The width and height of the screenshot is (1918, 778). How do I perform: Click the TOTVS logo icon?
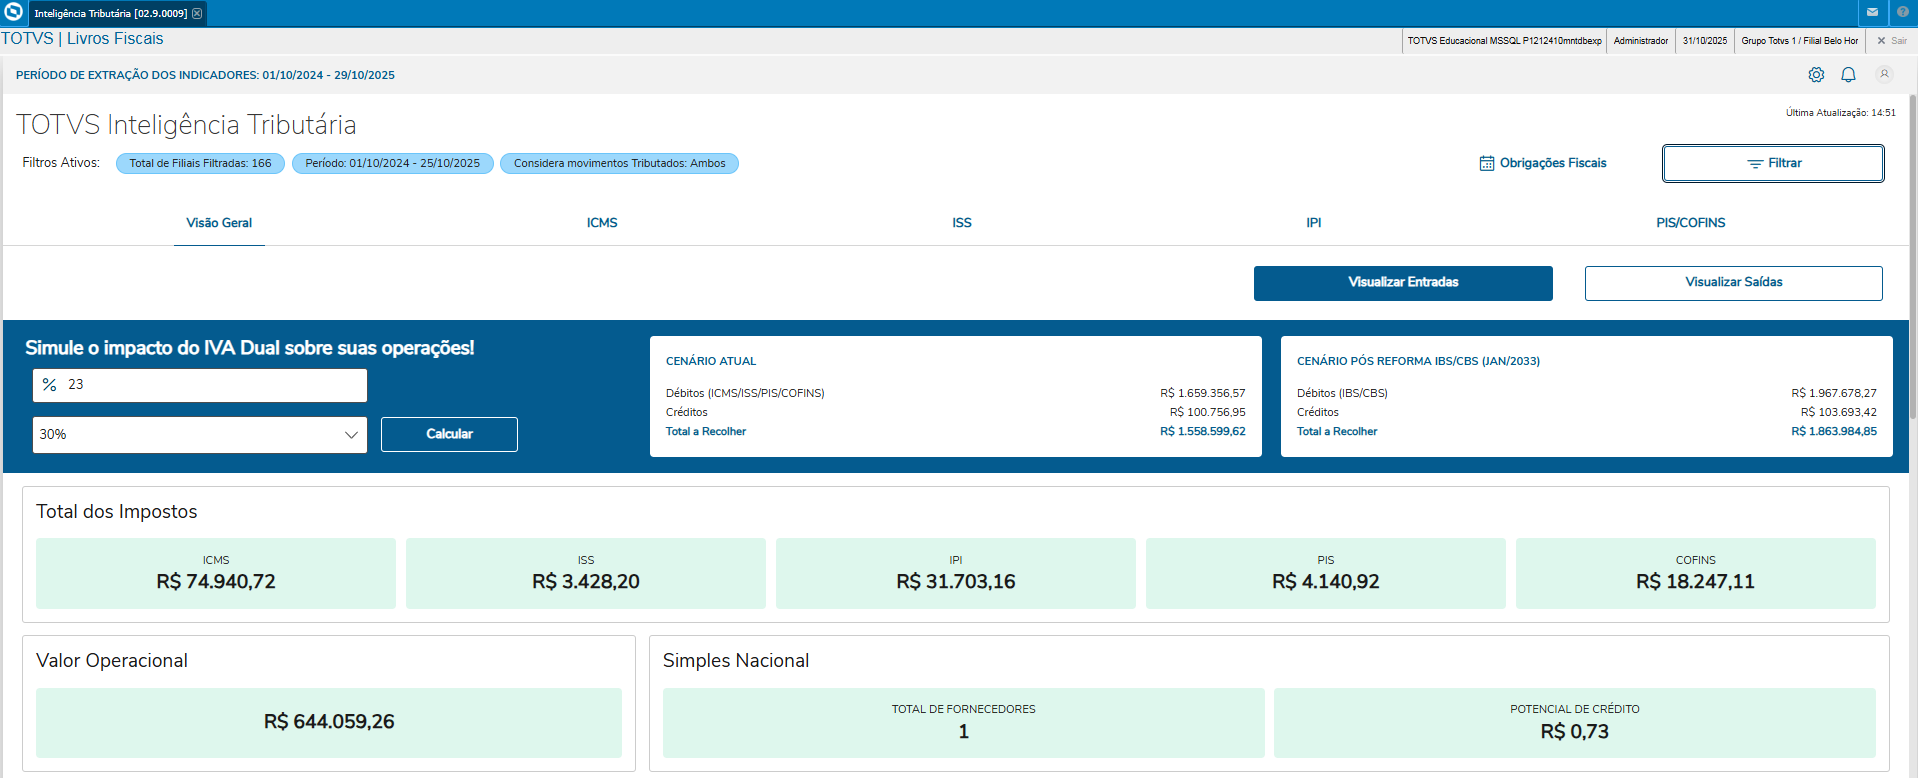point(13,12)
